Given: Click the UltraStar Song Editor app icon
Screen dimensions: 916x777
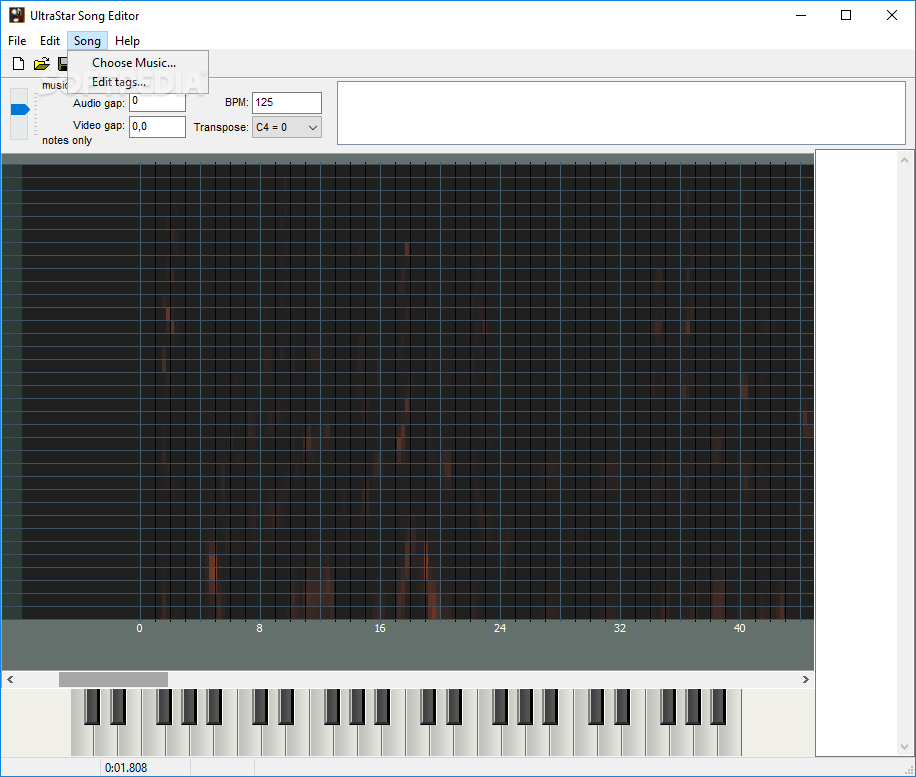Looking at the screenshot, I should 17,15.
